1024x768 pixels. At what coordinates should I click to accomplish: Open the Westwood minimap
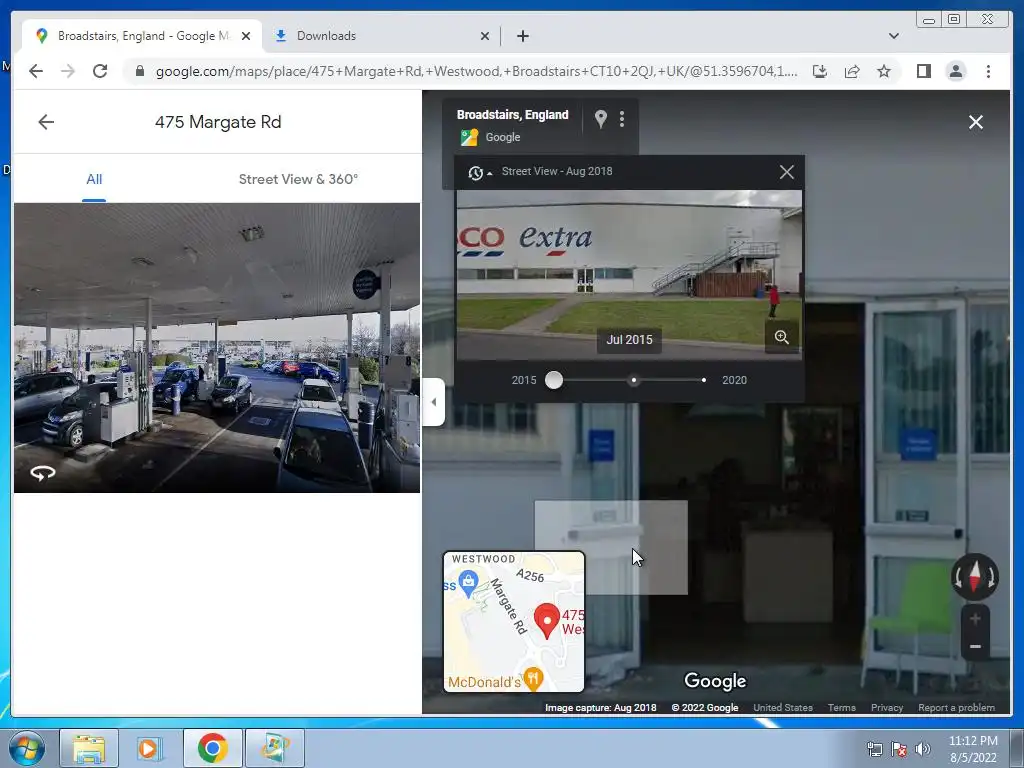pyautogui.click(x=514, y=622)
